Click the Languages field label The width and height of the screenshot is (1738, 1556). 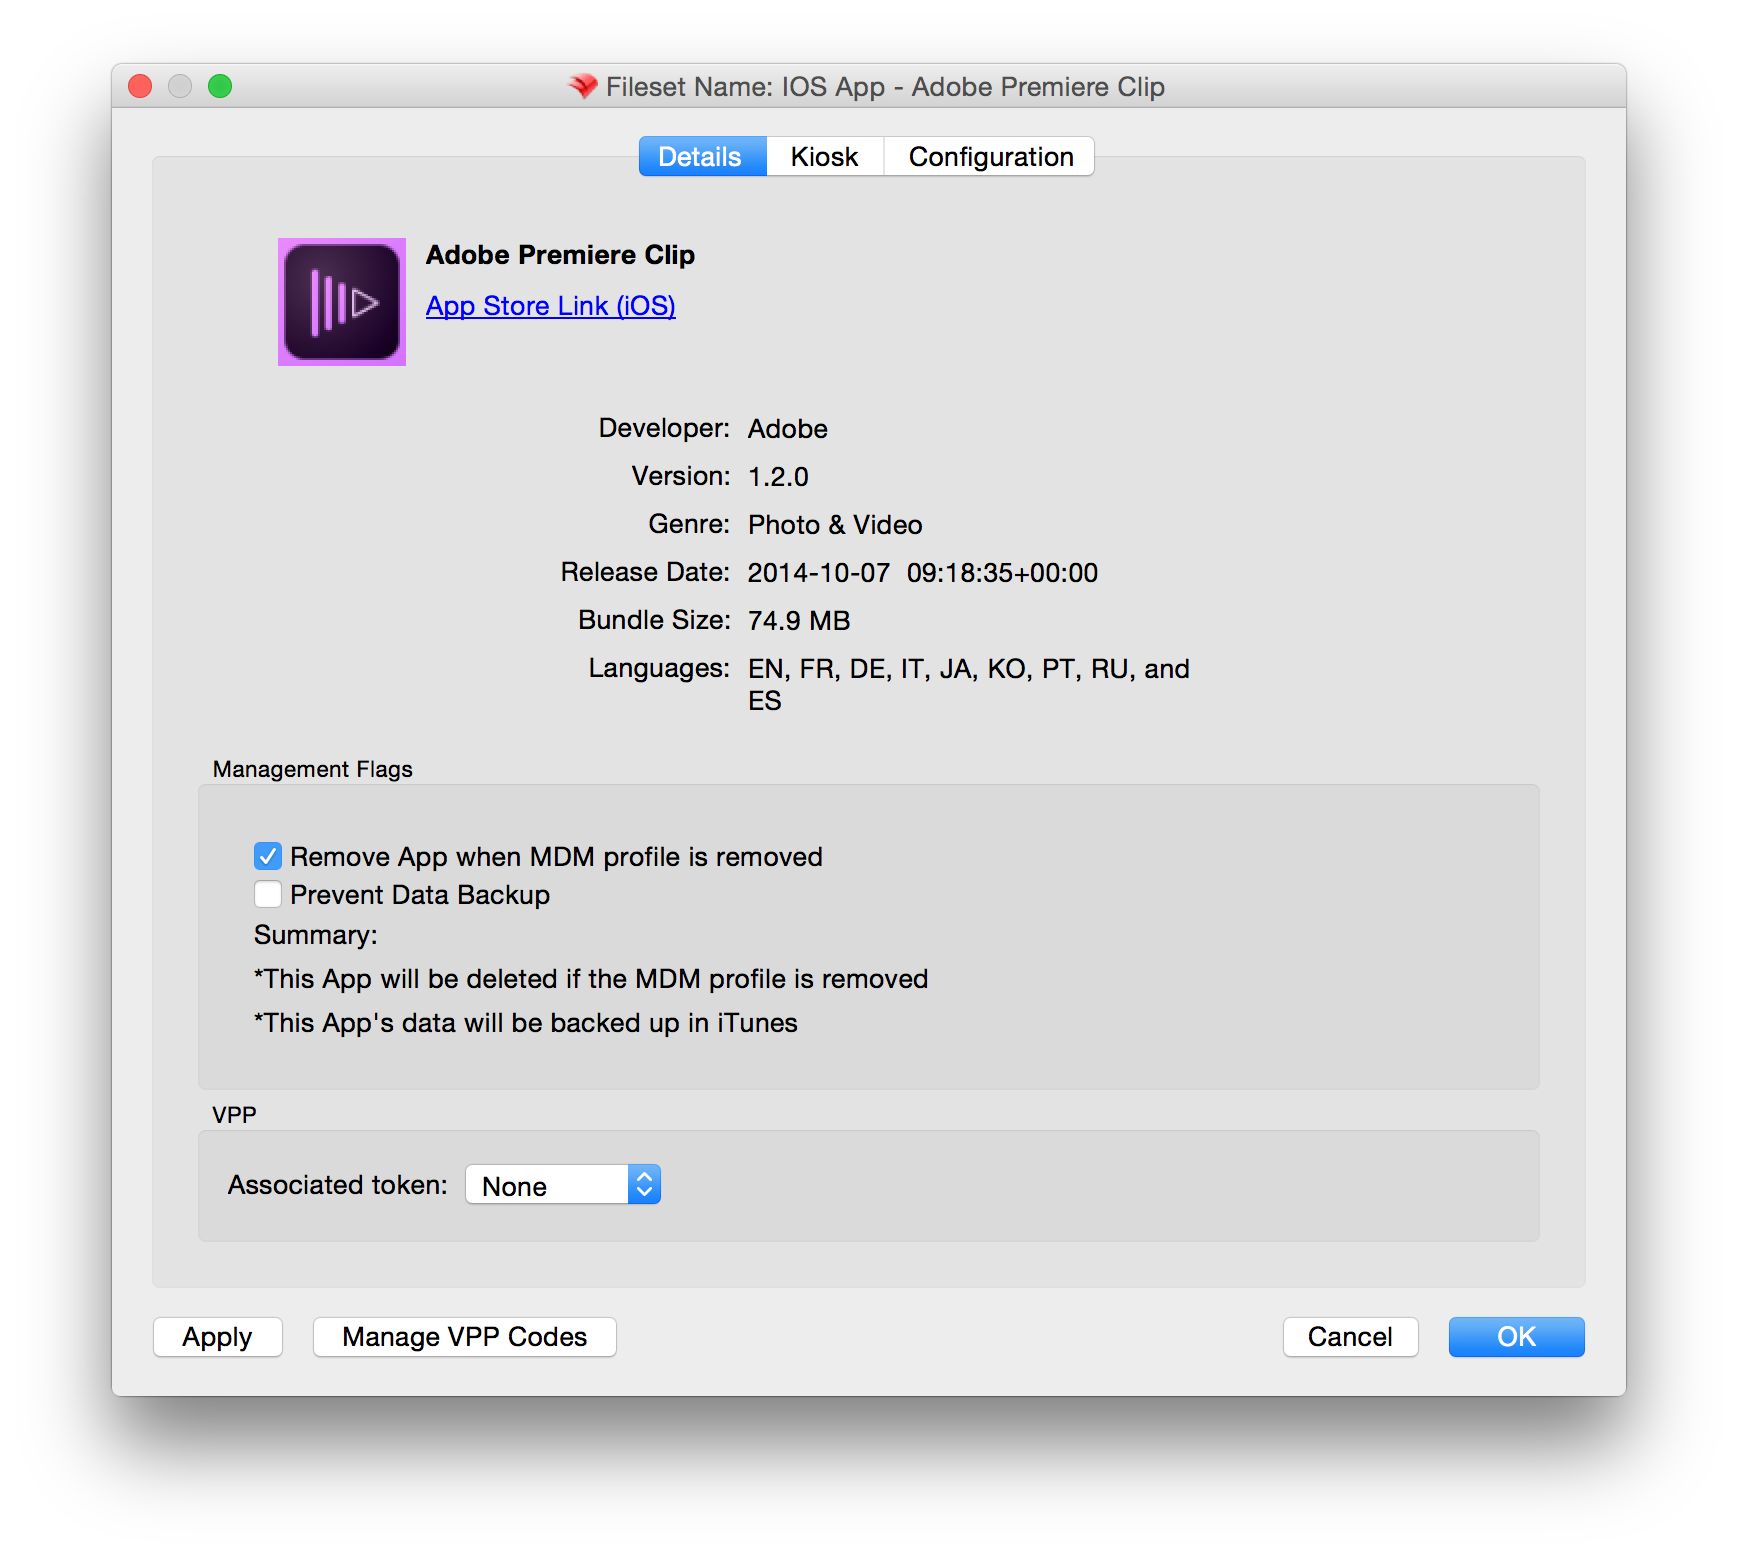click(x=659, y=668)
